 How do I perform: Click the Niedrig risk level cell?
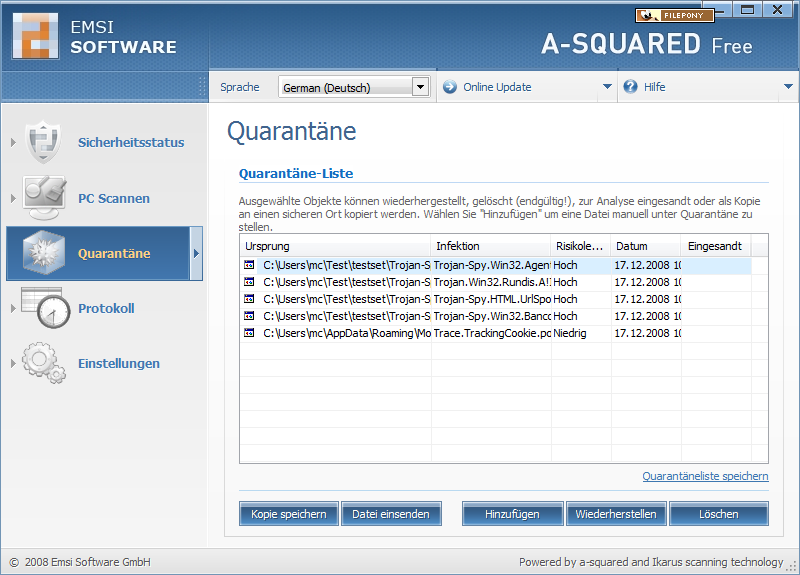point(582,333)
